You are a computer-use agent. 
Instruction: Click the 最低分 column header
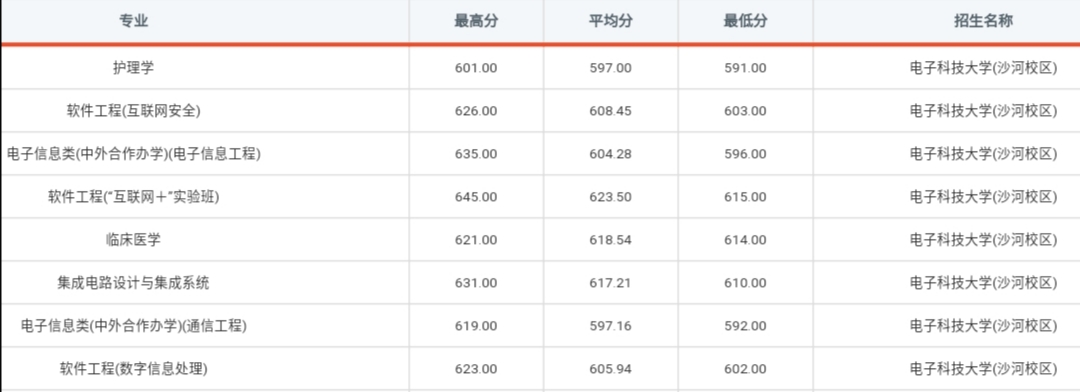click(745, 21)
